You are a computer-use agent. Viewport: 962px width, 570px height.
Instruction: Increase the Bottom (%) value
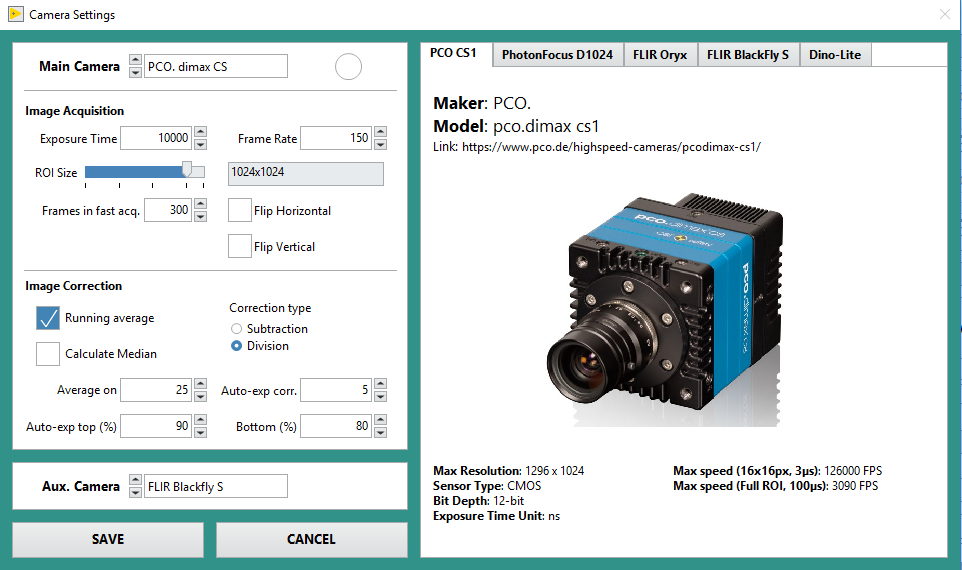point(380,420)
